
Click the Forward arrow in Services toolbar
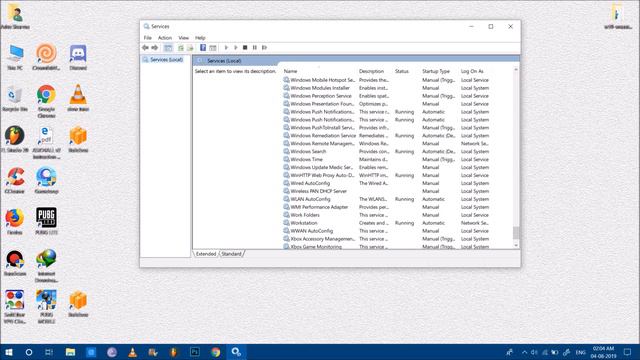click(x=155, y=48)
